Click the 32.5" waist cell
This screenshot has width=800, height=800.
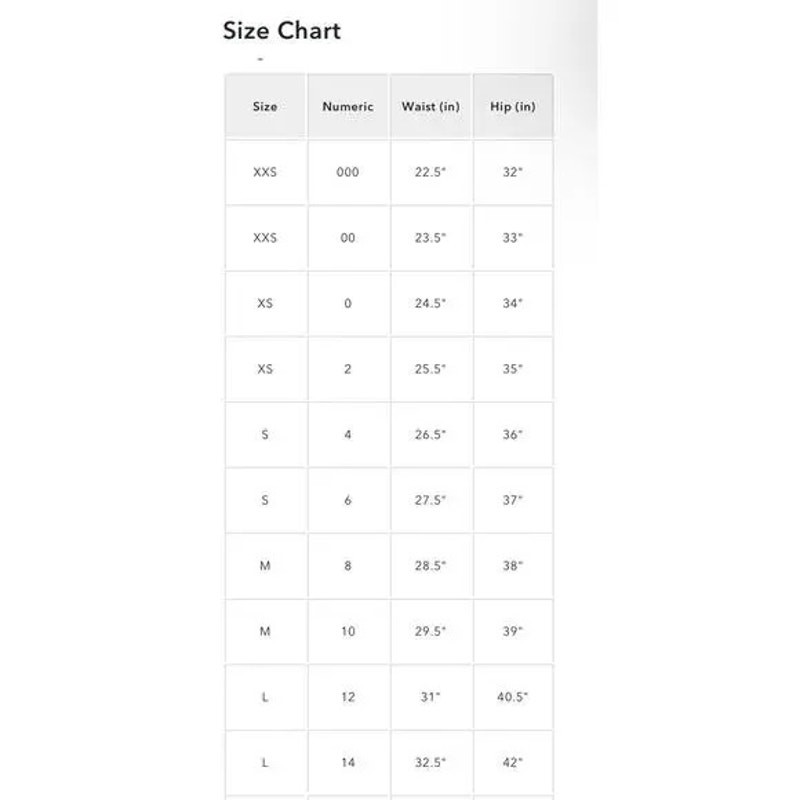(x=431, y=763)
